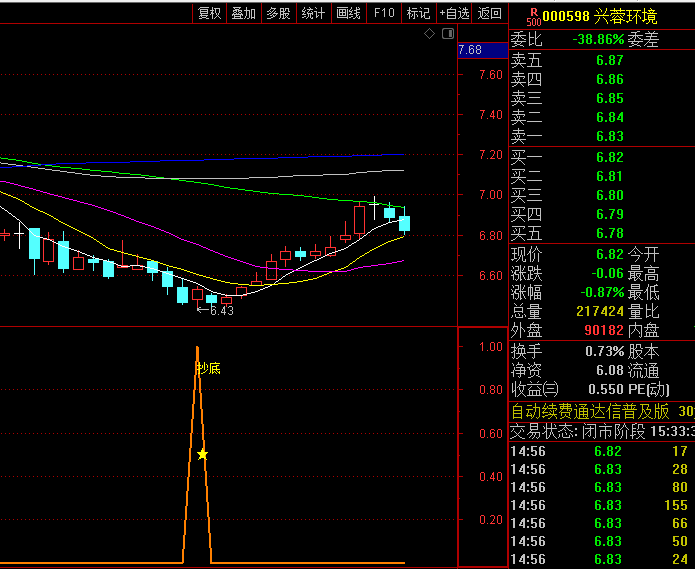Screen dimensions: 695x569
Task: Click the yellow star marker on indicator
Action: pyautogui.click(x=203, y=454)
